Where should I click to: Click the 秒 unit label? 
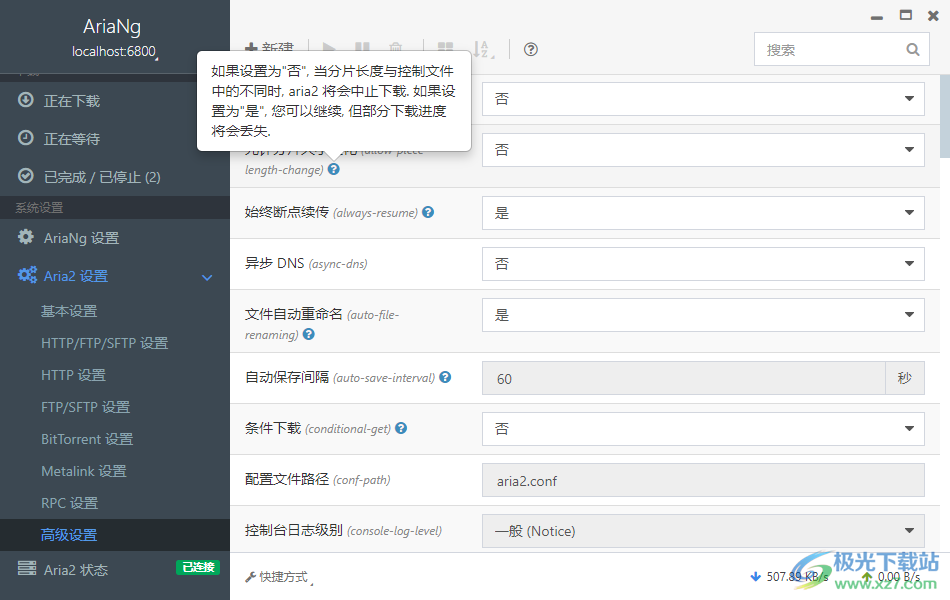[905, 378]
